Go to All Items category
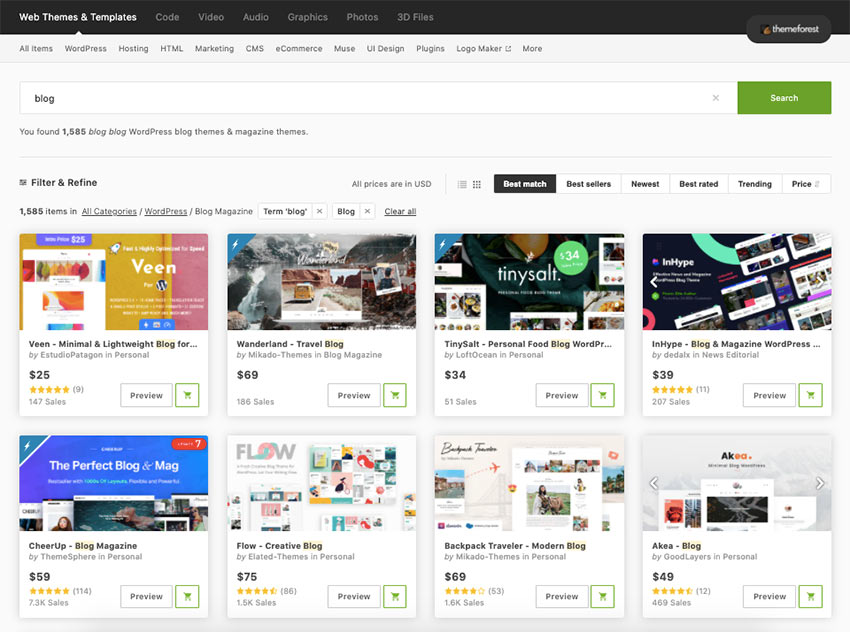The width and height of the screenshot is (850, 632). point(36,49)
